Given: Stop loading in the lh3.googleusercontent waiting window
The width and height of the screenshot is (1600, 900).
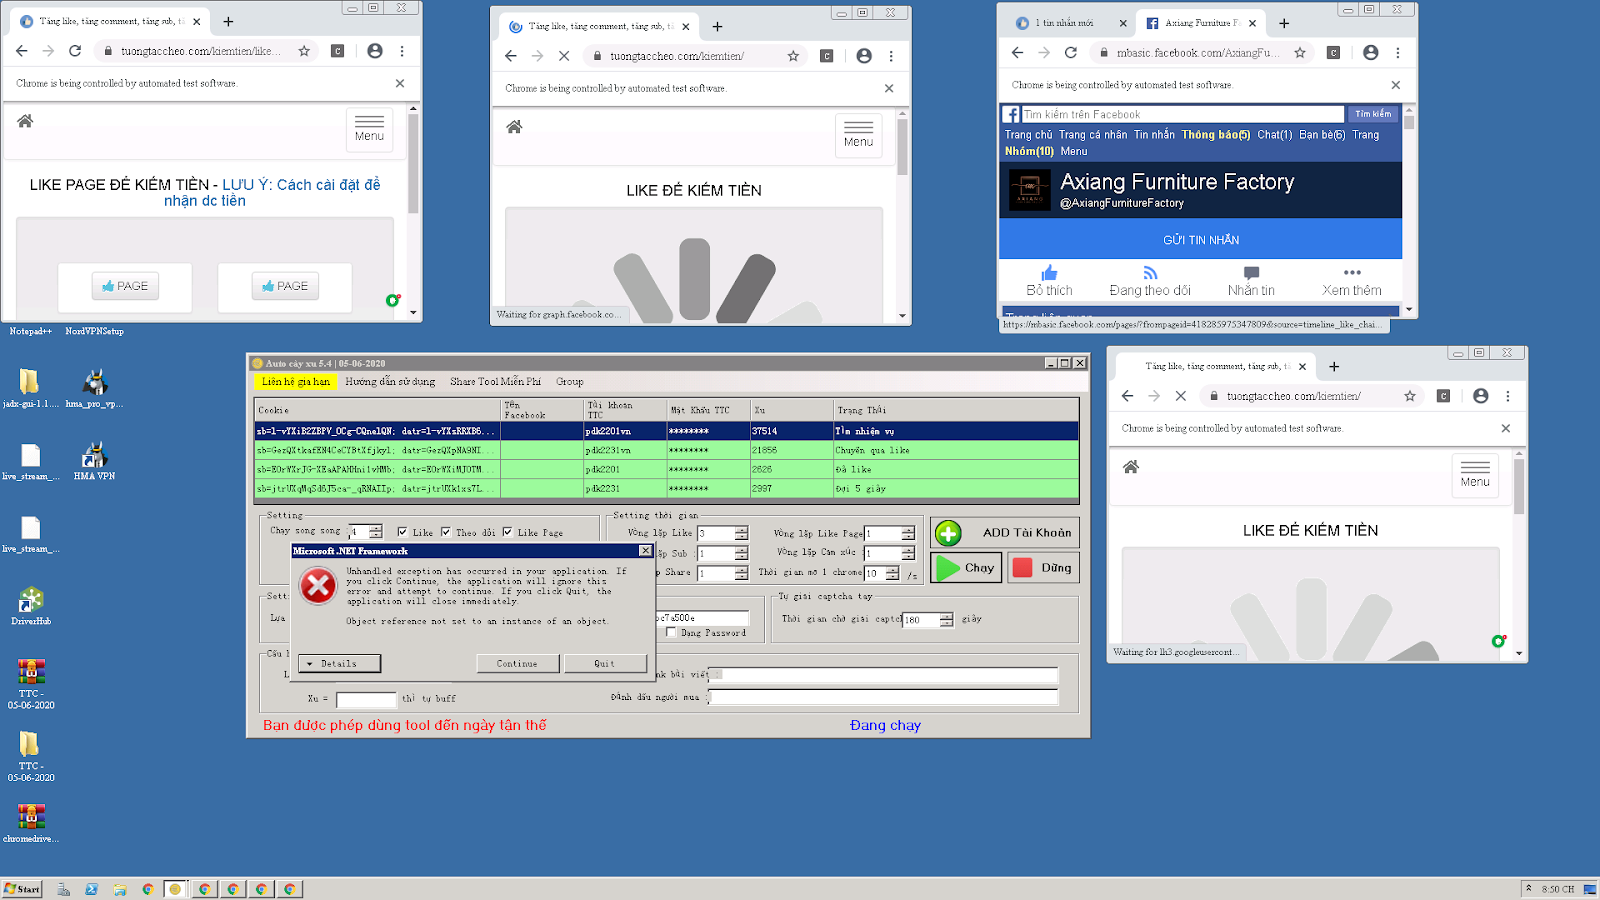Looking at the screenshot, I should point(1181,396).
